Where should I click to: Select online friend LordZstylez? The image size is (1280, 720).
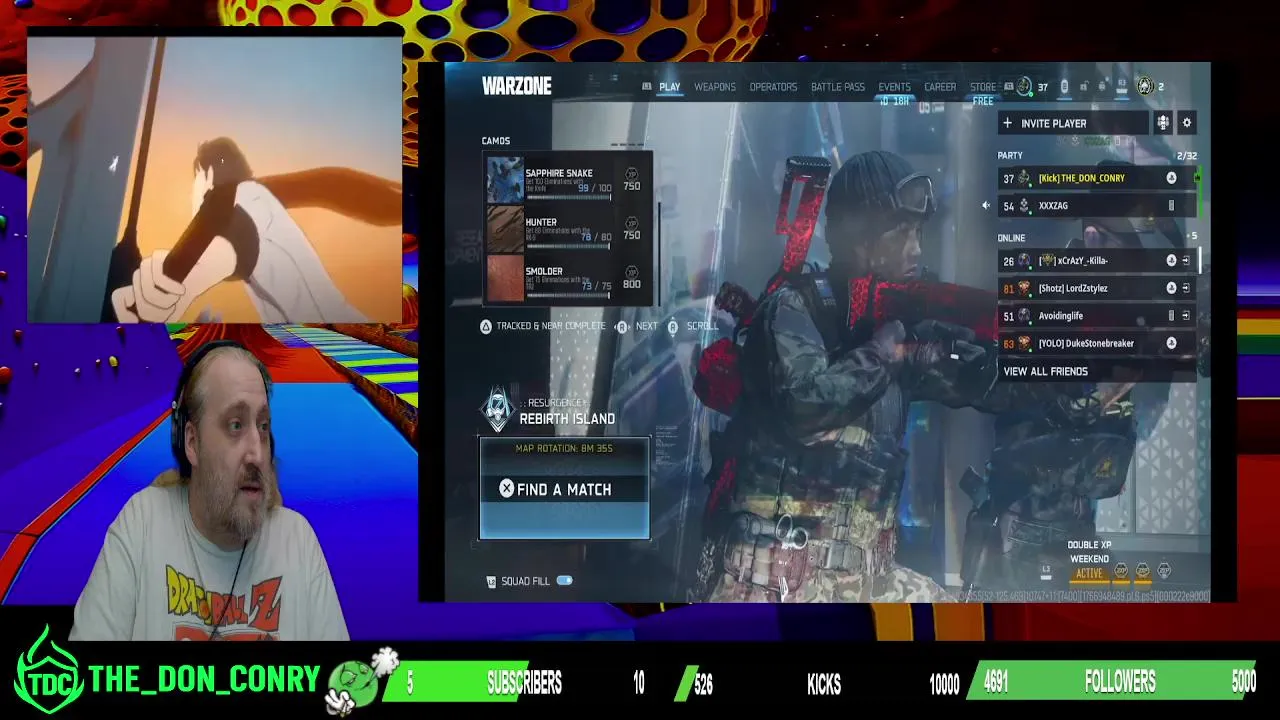coord(1097,288)
